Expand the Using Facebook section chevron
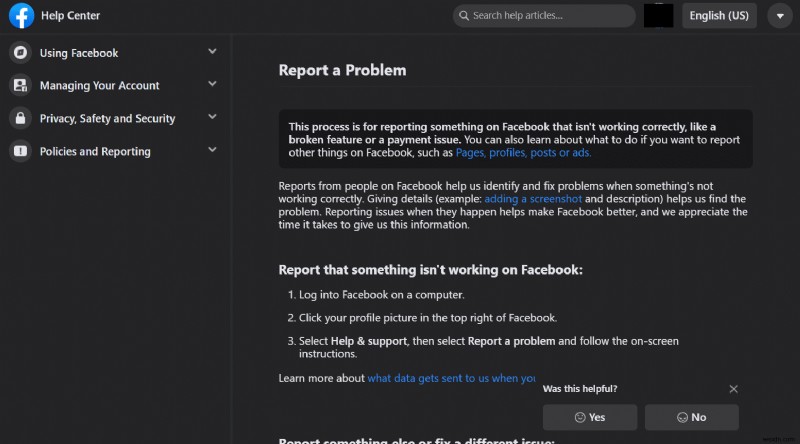This screenshot has height=444, width=800. point(212,52)
